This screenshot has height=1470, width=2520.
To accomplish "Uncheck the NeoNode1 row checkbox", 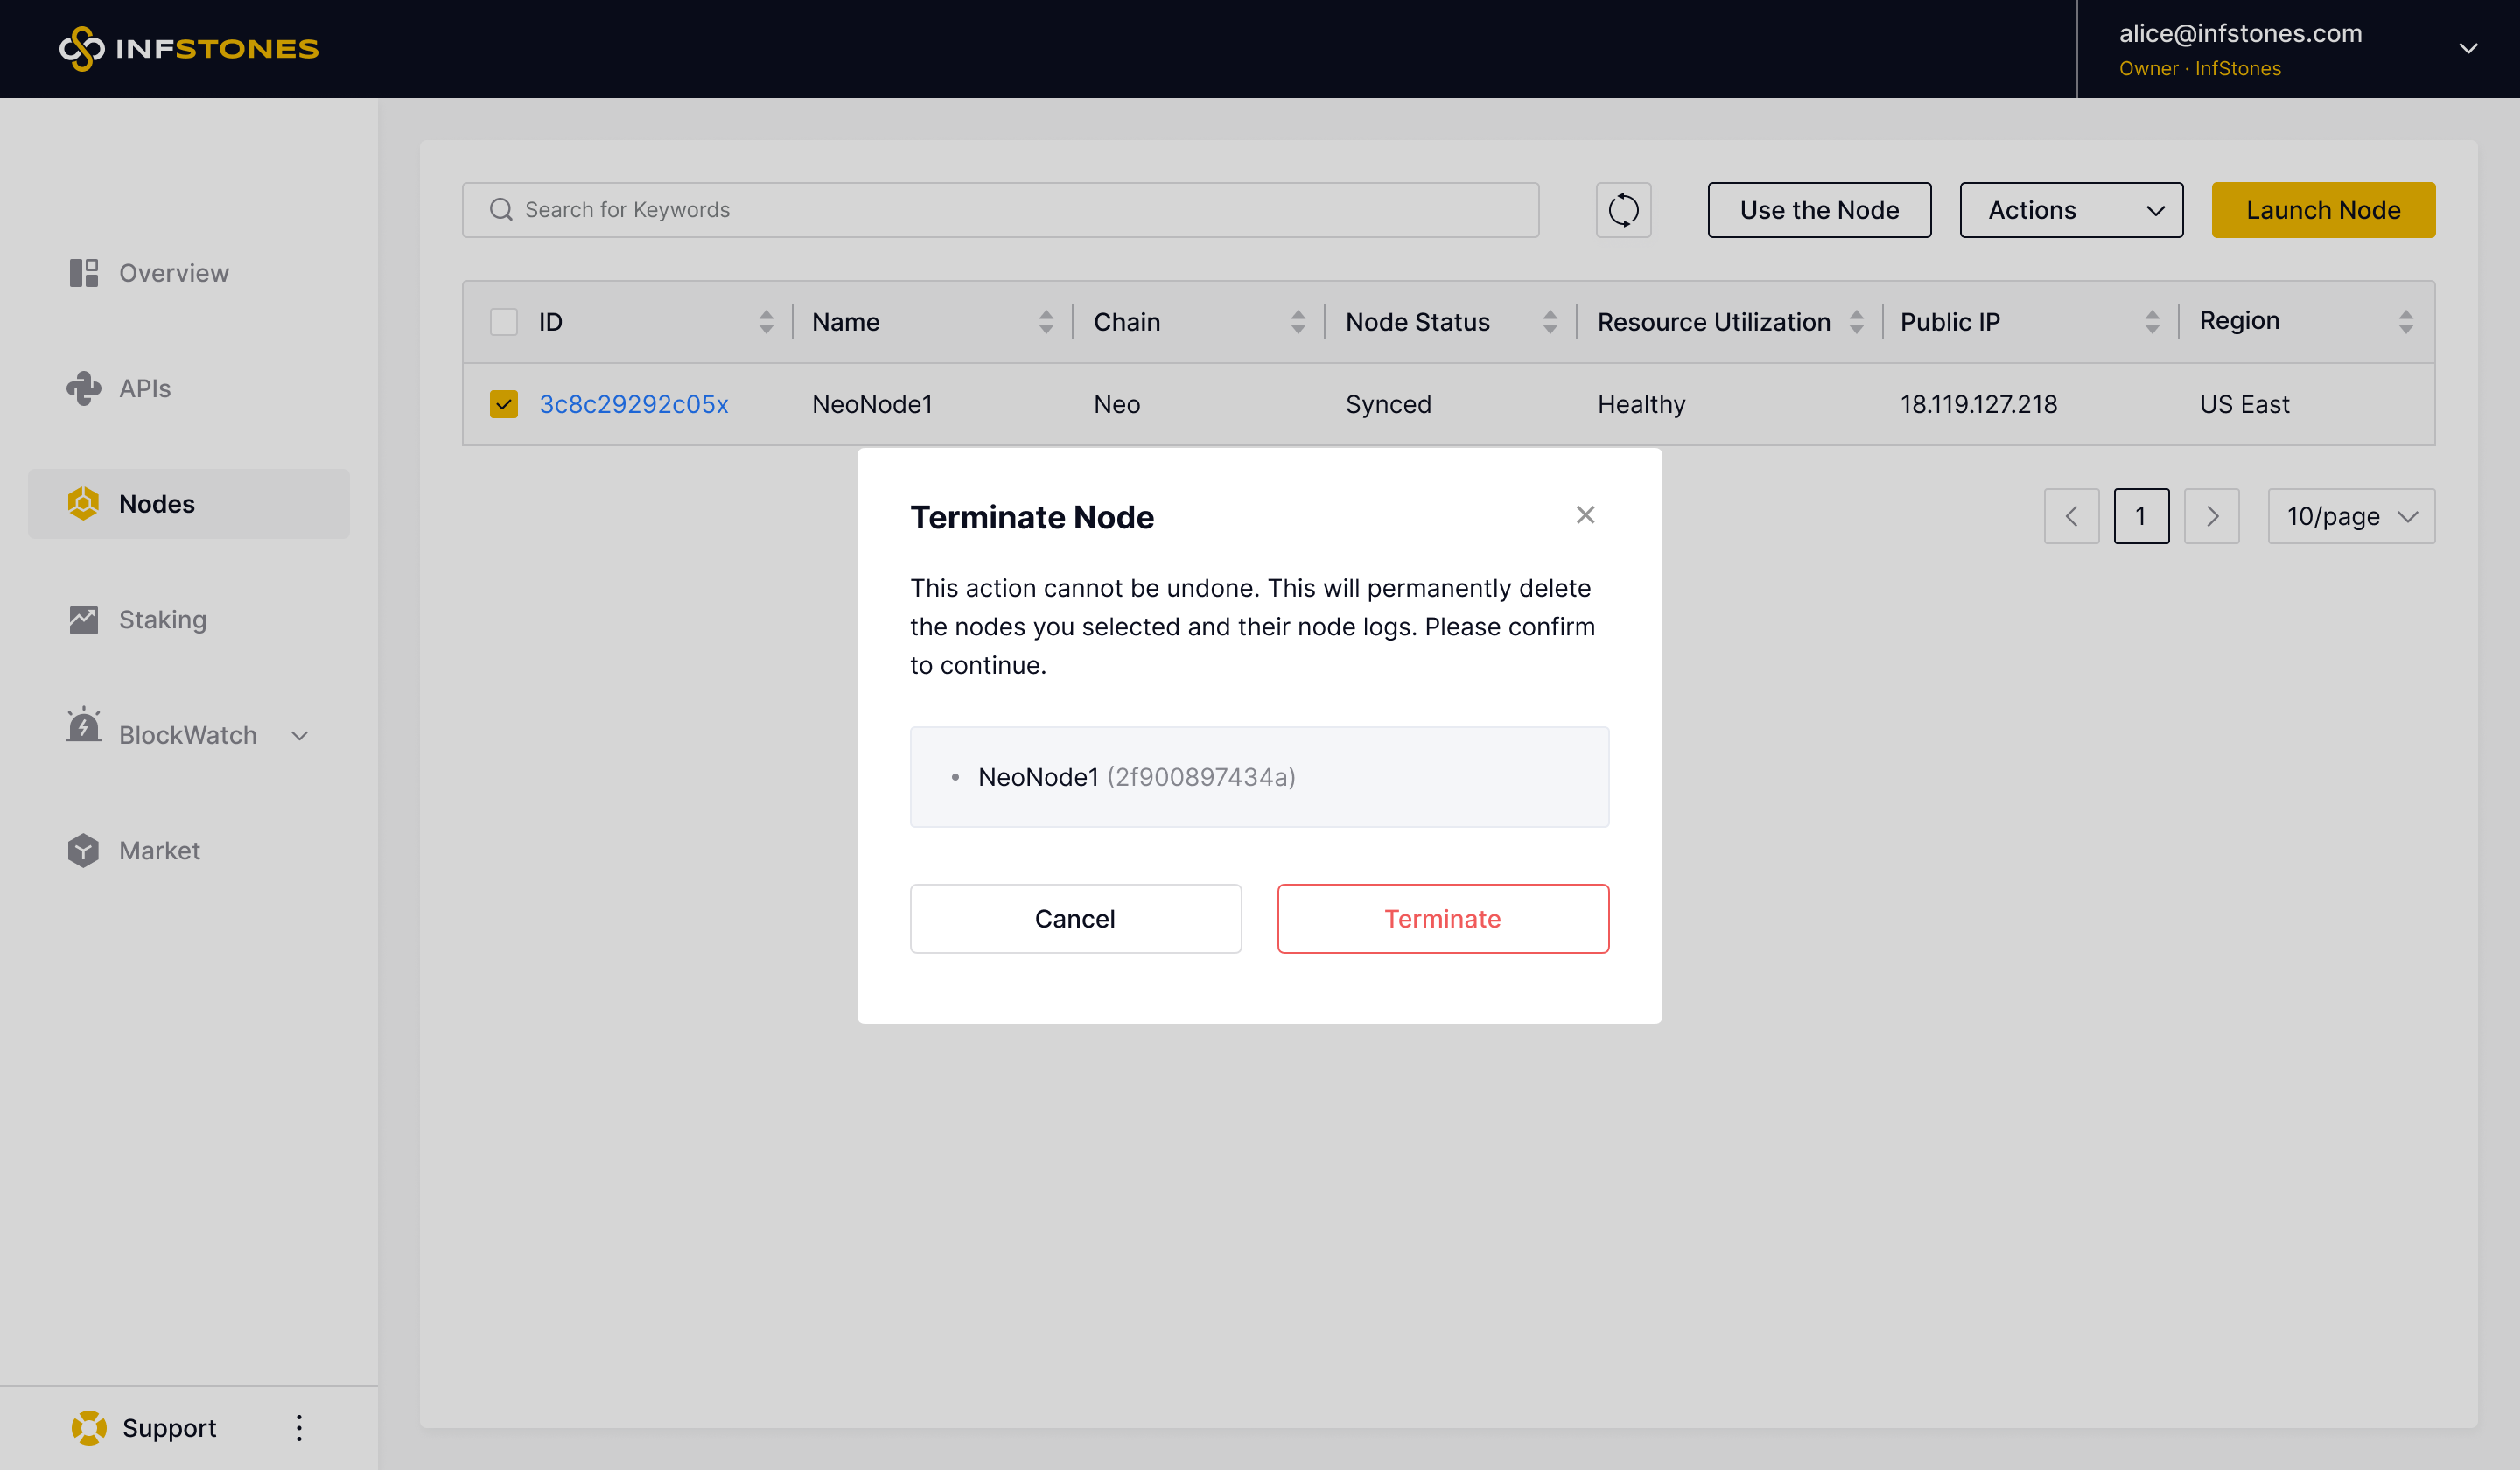I will (504, 404).
